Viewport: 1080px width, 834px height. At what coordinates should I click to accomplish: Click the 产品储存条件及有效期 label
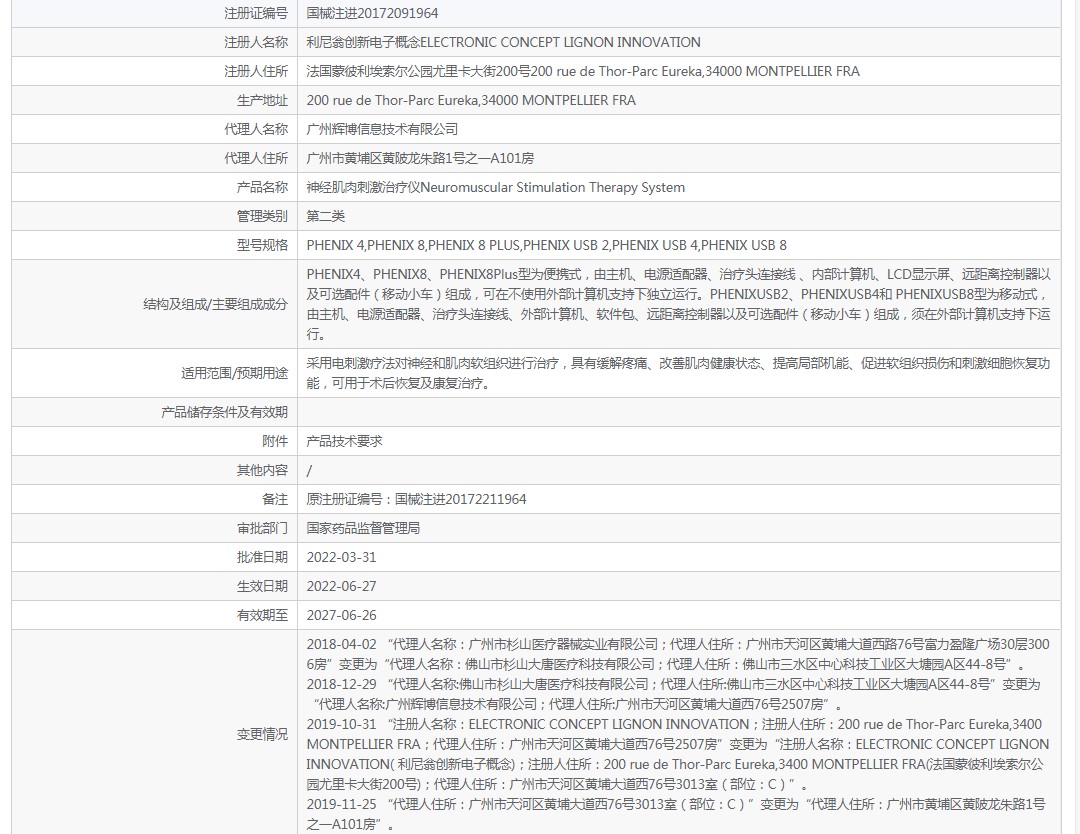(224, 412)
